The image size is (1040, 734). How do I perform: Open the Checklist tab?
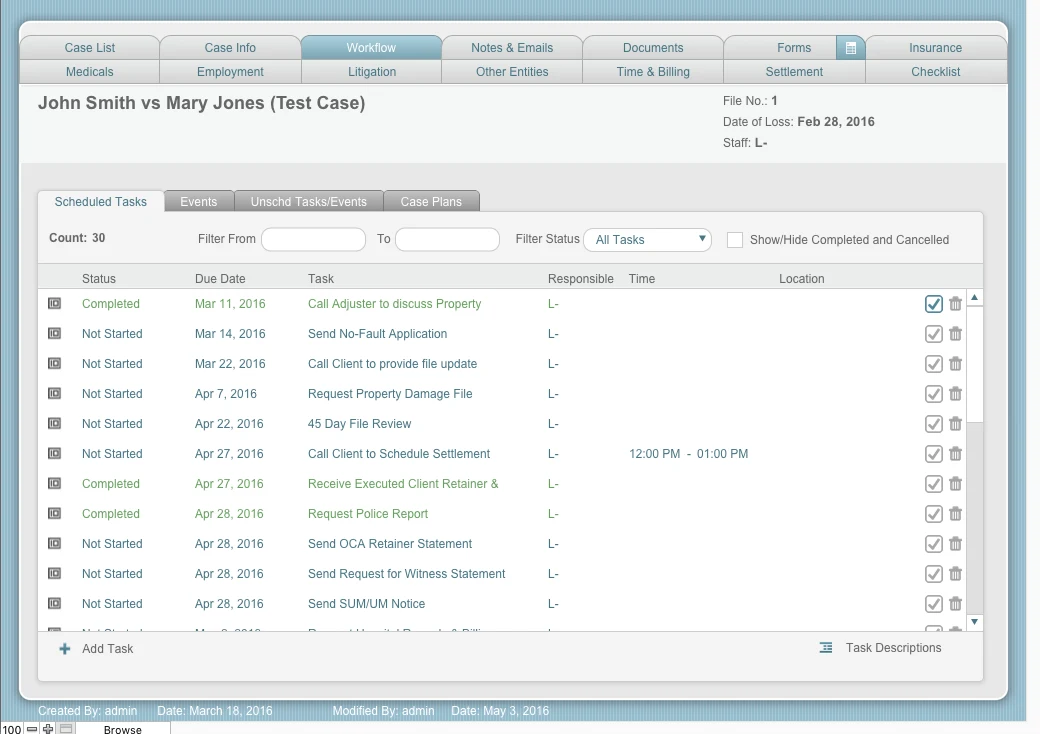[x=935, y=72]
